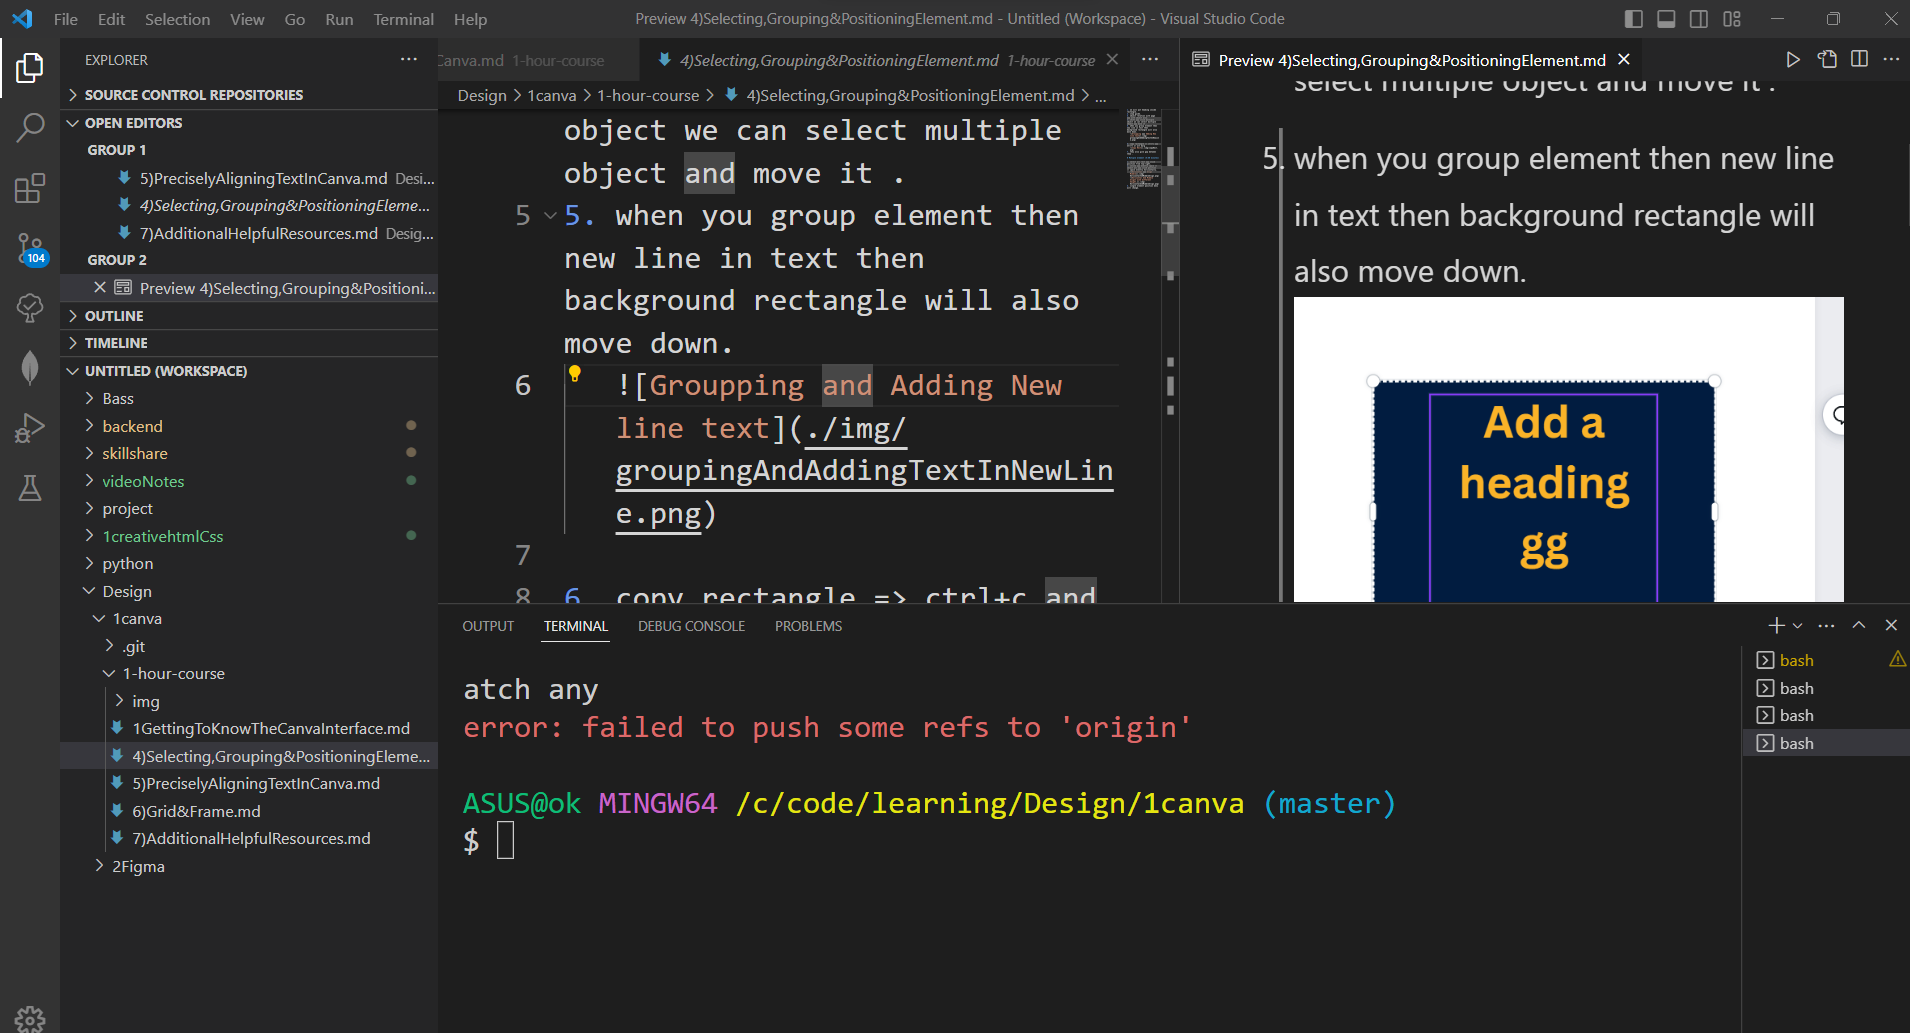Click the editor minimap

click(1143, 150)
